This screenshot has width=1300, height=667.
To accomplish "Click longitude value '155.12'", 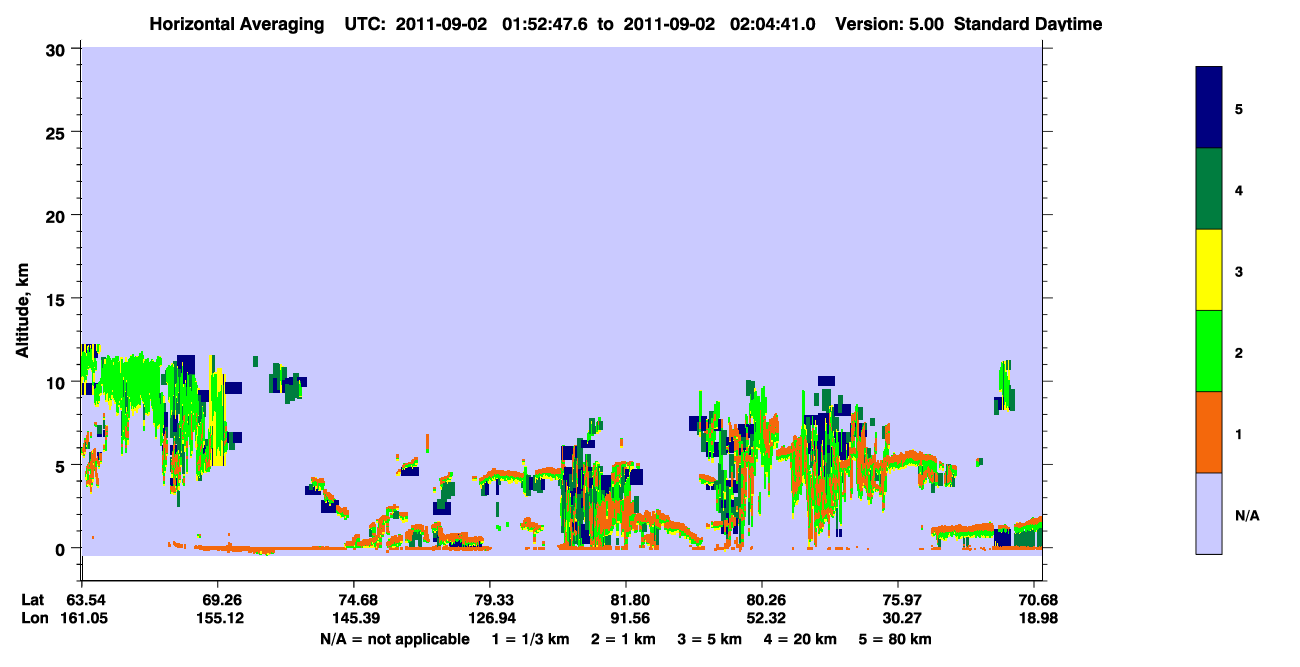I will tap(218, 618).
